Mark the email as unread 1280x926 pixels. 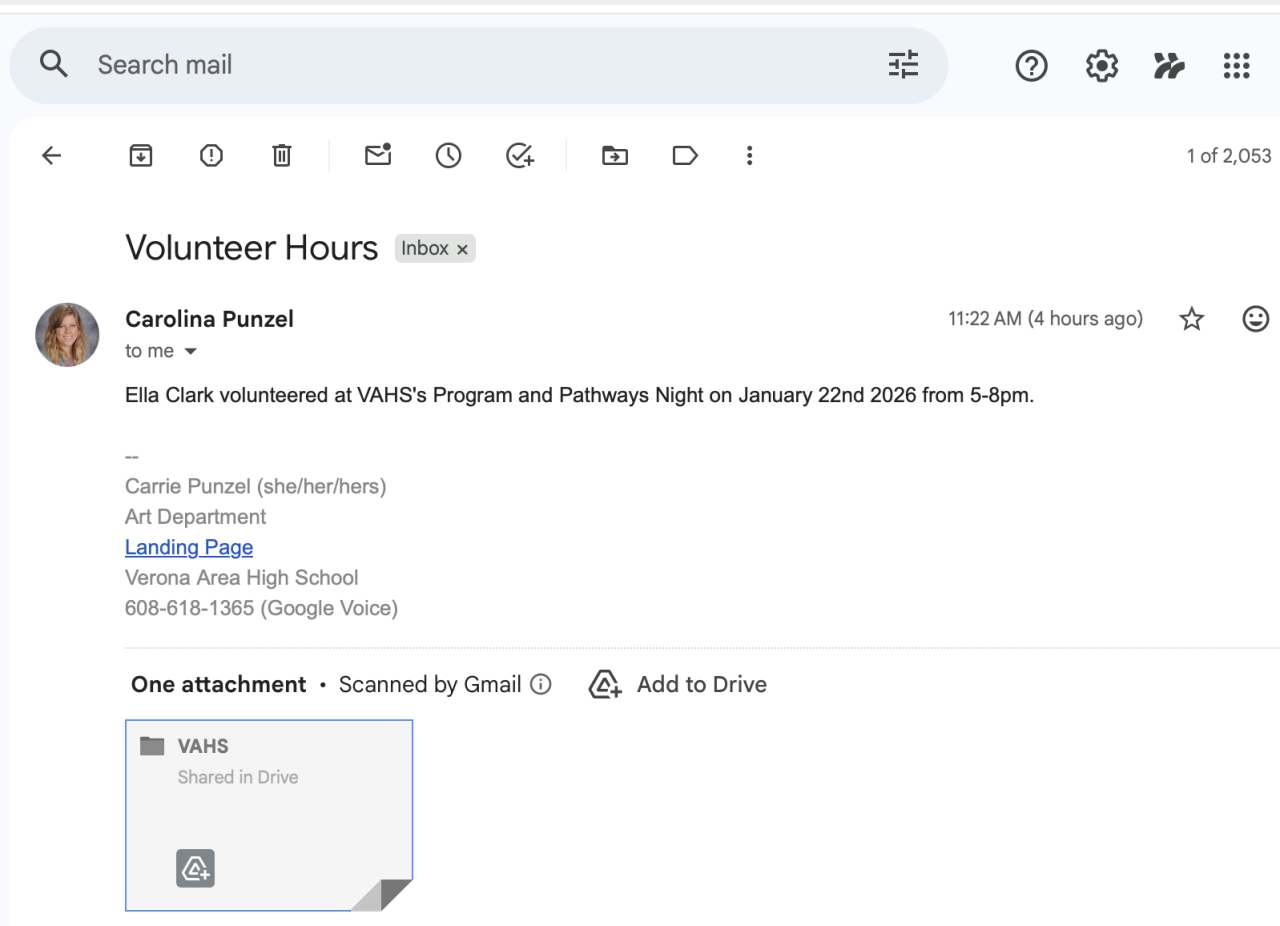(378, 155)
